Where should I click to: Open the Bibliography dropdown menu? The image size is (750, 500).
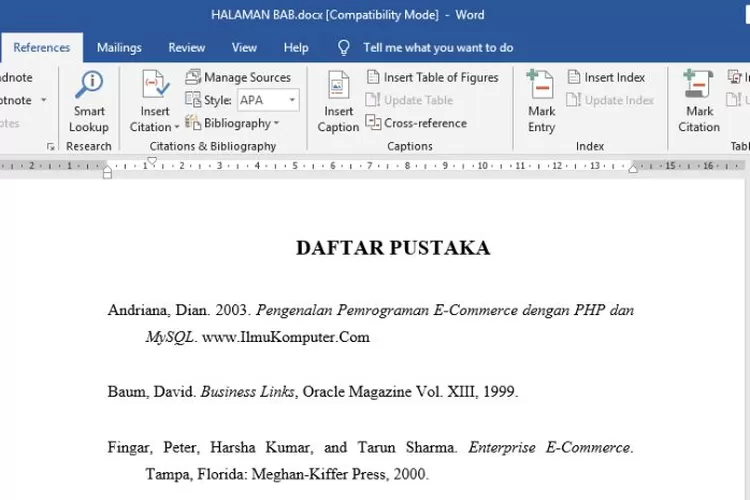tap(232, 123)
